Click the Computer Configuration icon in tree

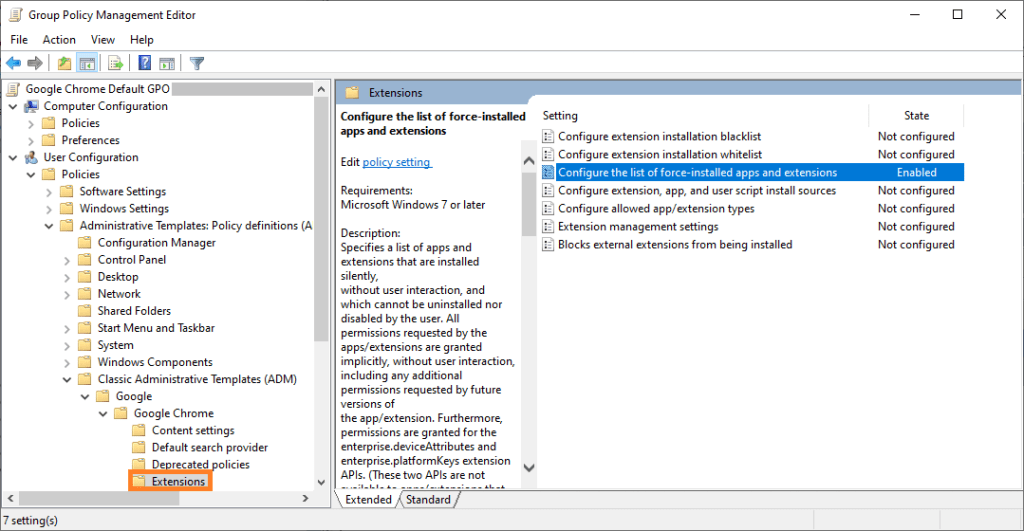click(x=31, y=106)
